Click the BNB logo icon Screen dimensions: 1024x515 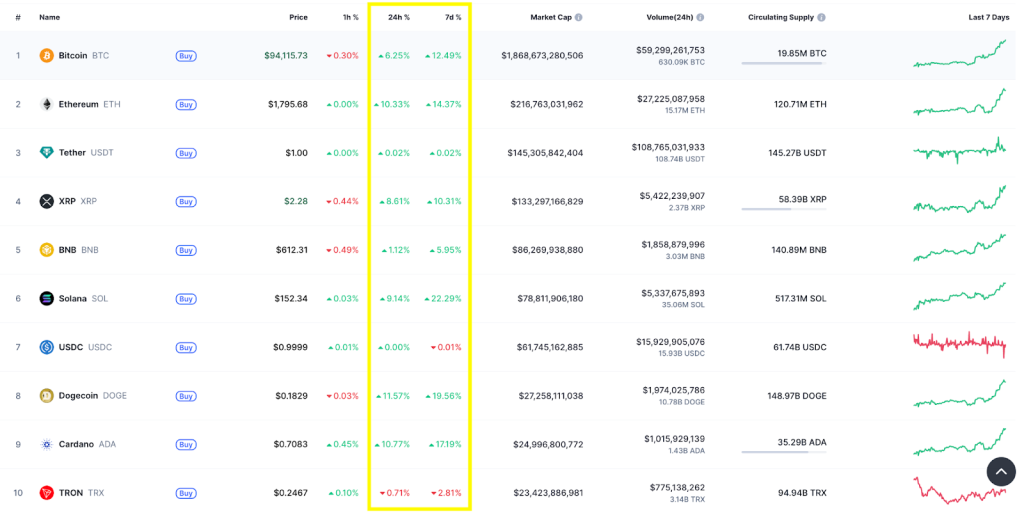coord(46,250)
